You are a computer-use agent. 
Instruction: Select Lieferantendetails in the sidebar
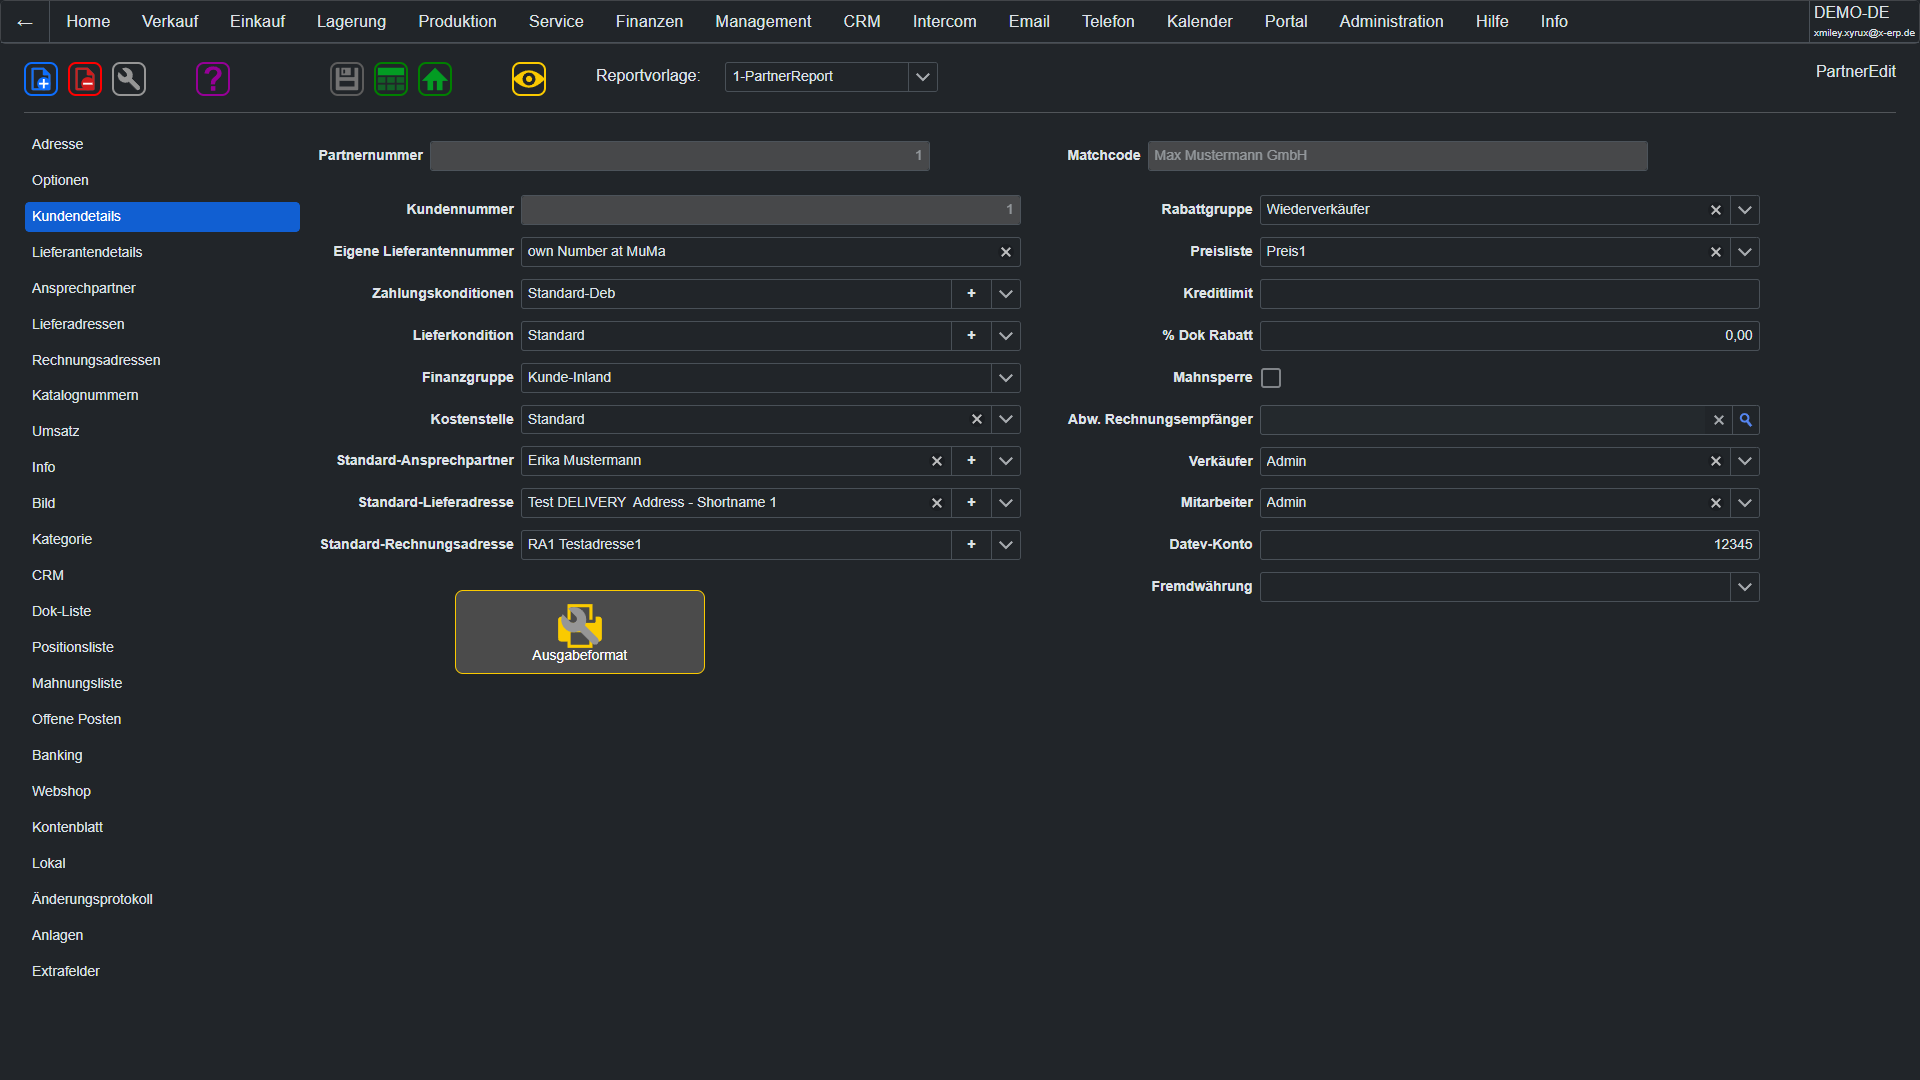[x=87, y=252]
